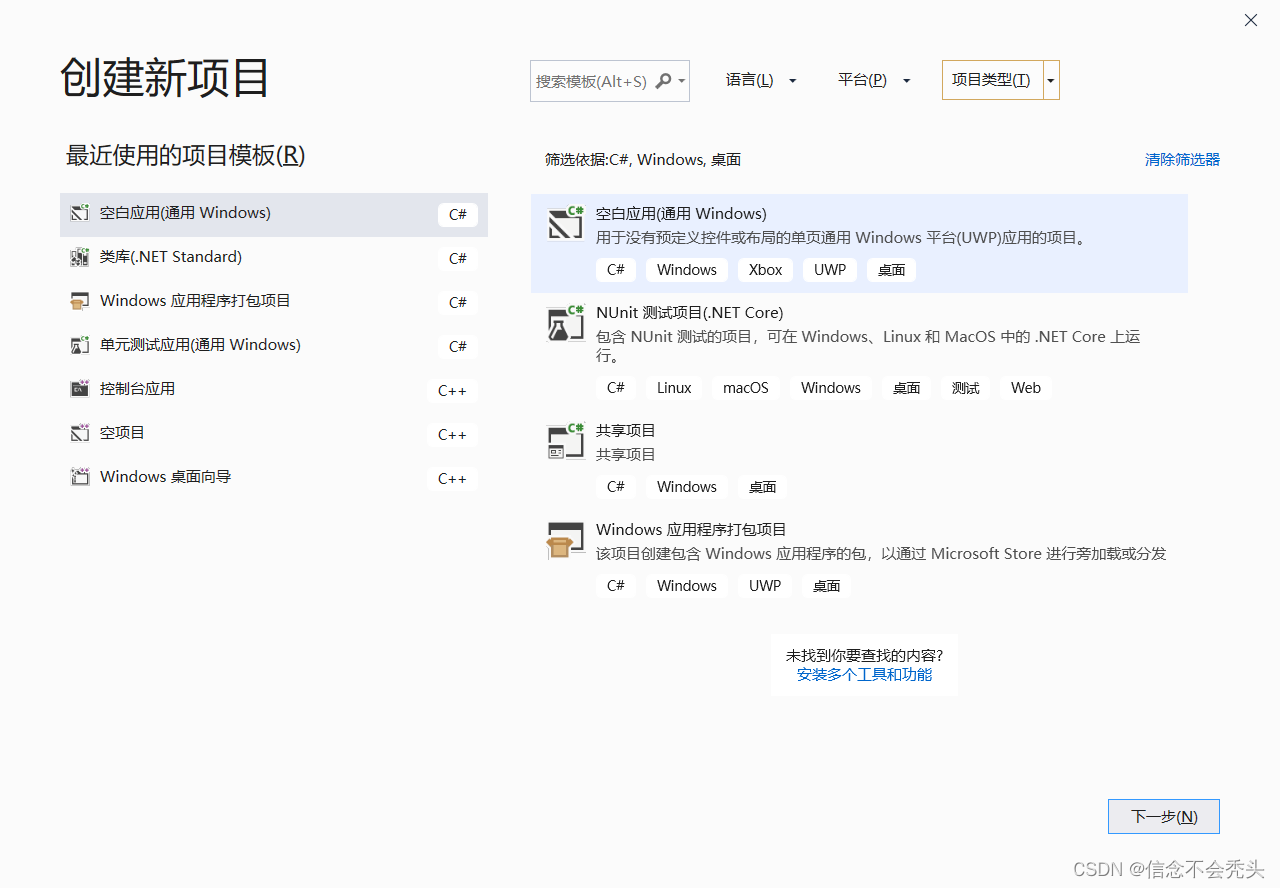Click the icon of recent 空白应用(通用 Windows) template
Image resolution: width=1280 pixels, height=888 pixels.
[x=80, y=213]
